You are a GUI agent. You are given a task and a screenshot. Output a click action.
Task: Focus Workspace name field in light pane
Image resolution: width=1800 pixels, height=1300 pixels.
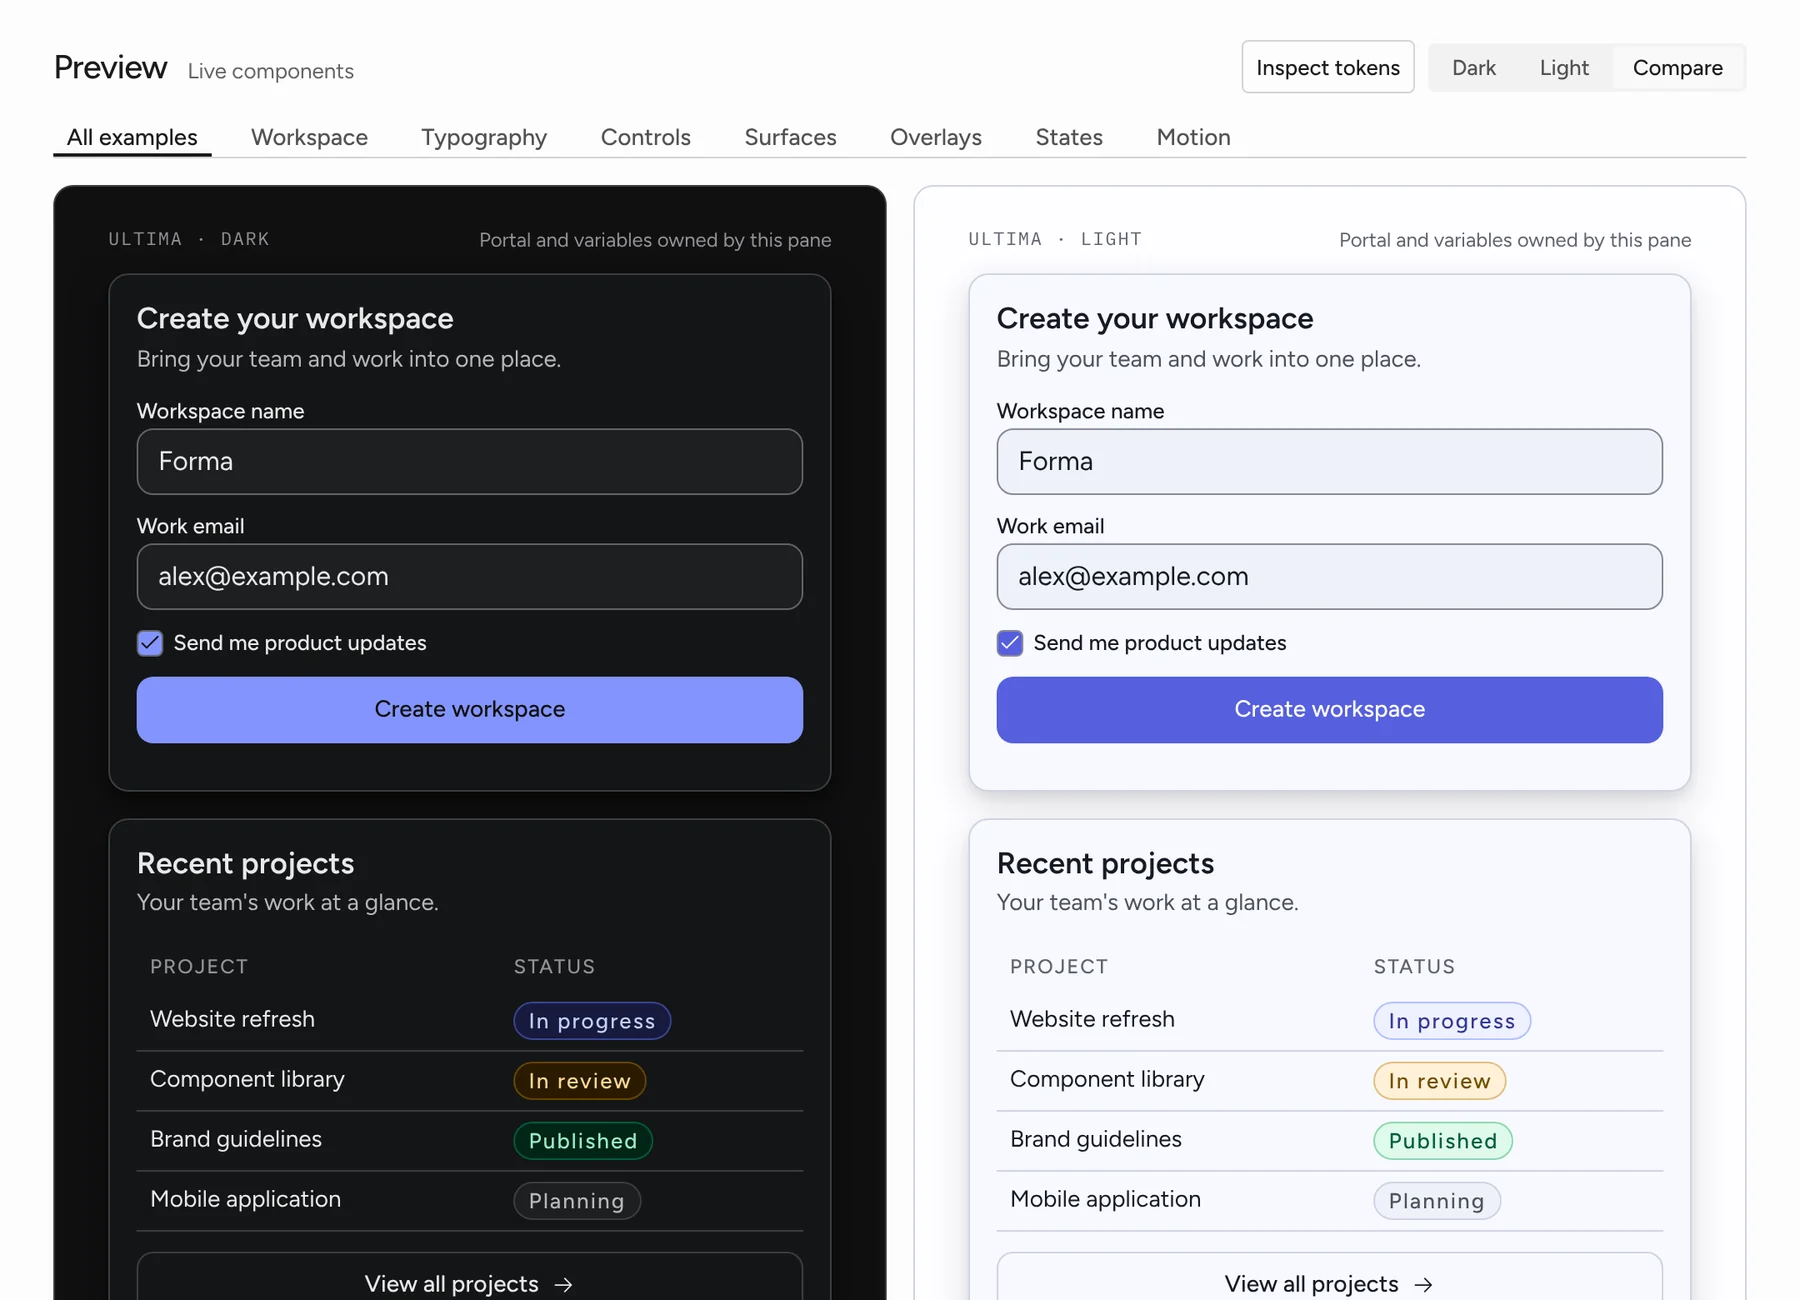1329,461
